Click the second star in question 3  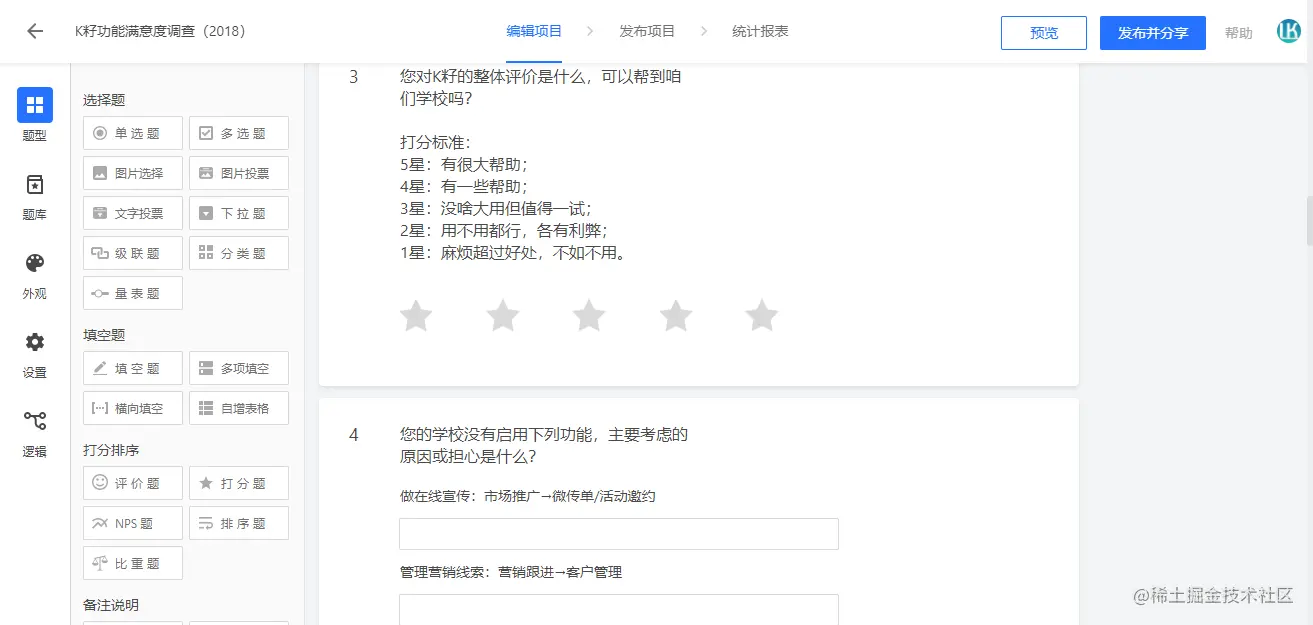pos(503,316)
